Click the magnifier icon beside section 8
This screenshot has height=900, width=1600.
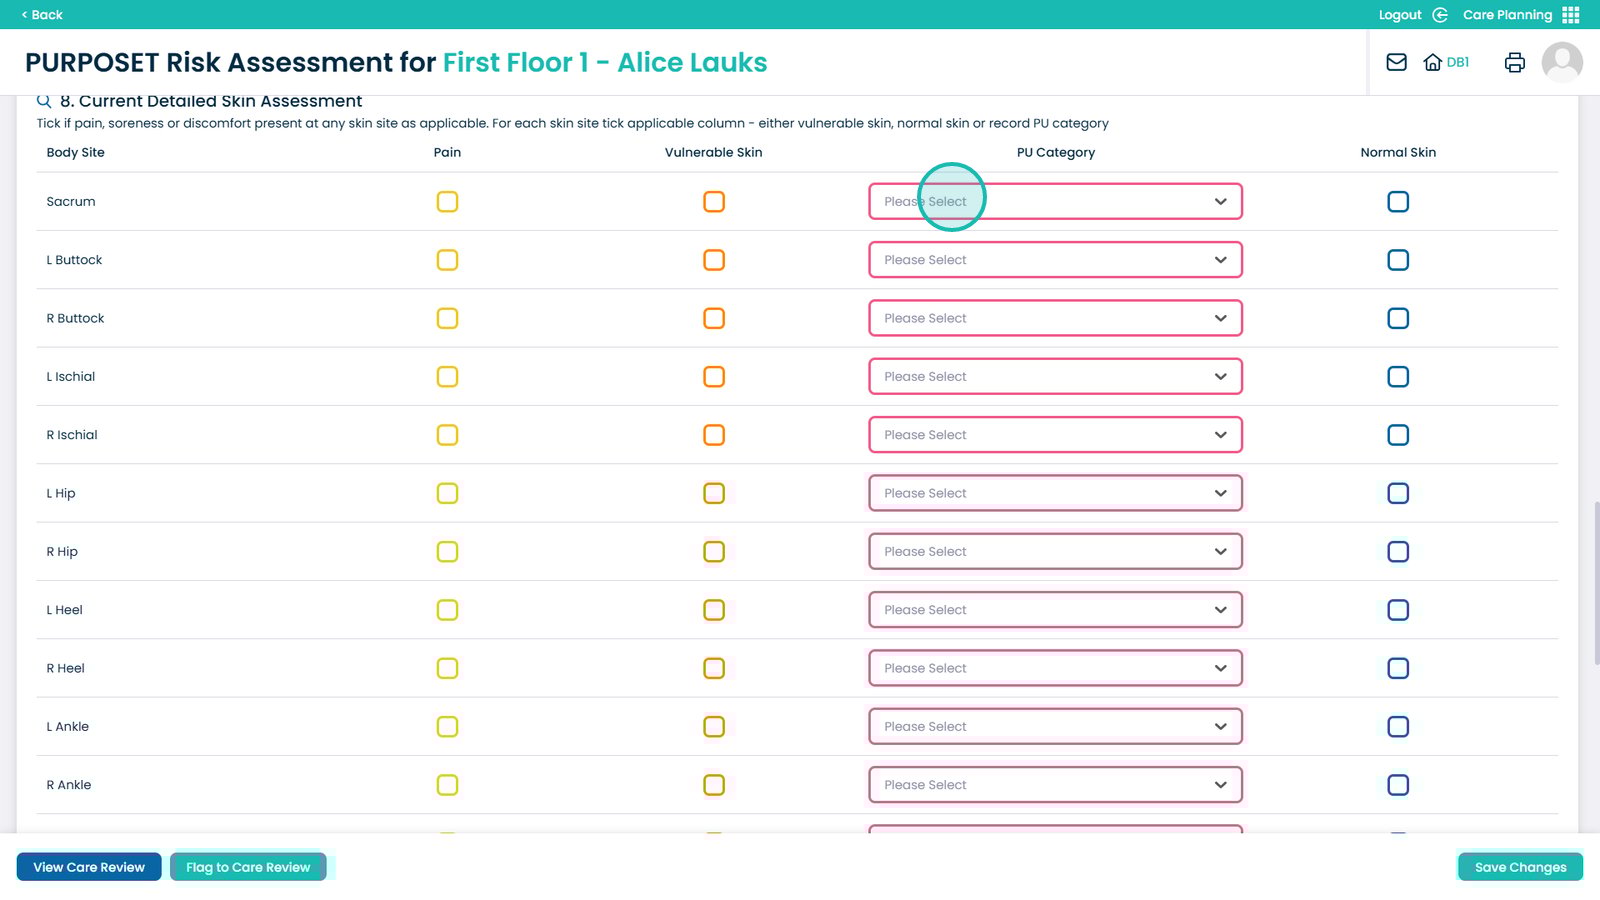pos(44,101)
